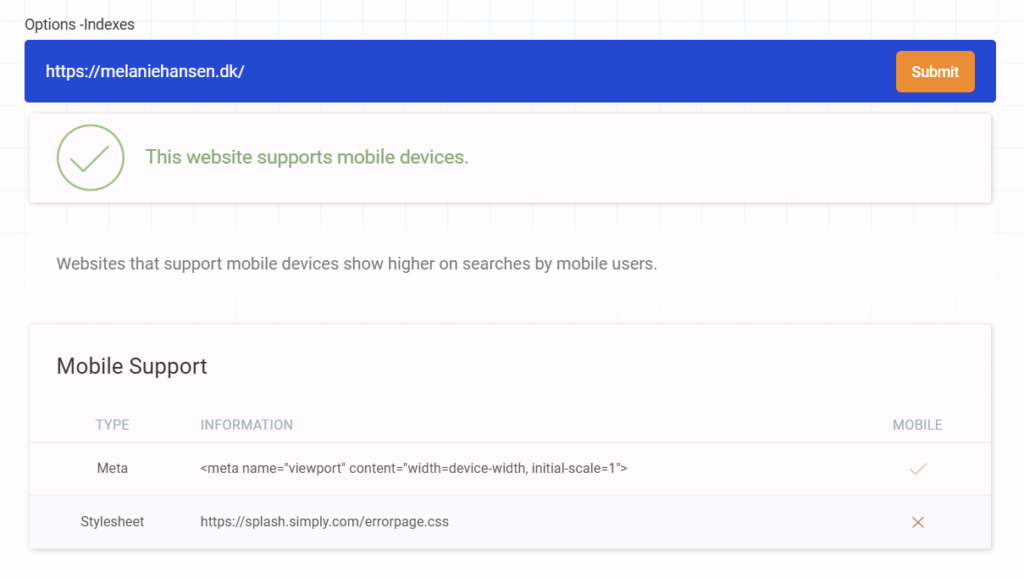Click the red X in the Stylesheet row
1024x578 pixels.
tap(918, 522)
